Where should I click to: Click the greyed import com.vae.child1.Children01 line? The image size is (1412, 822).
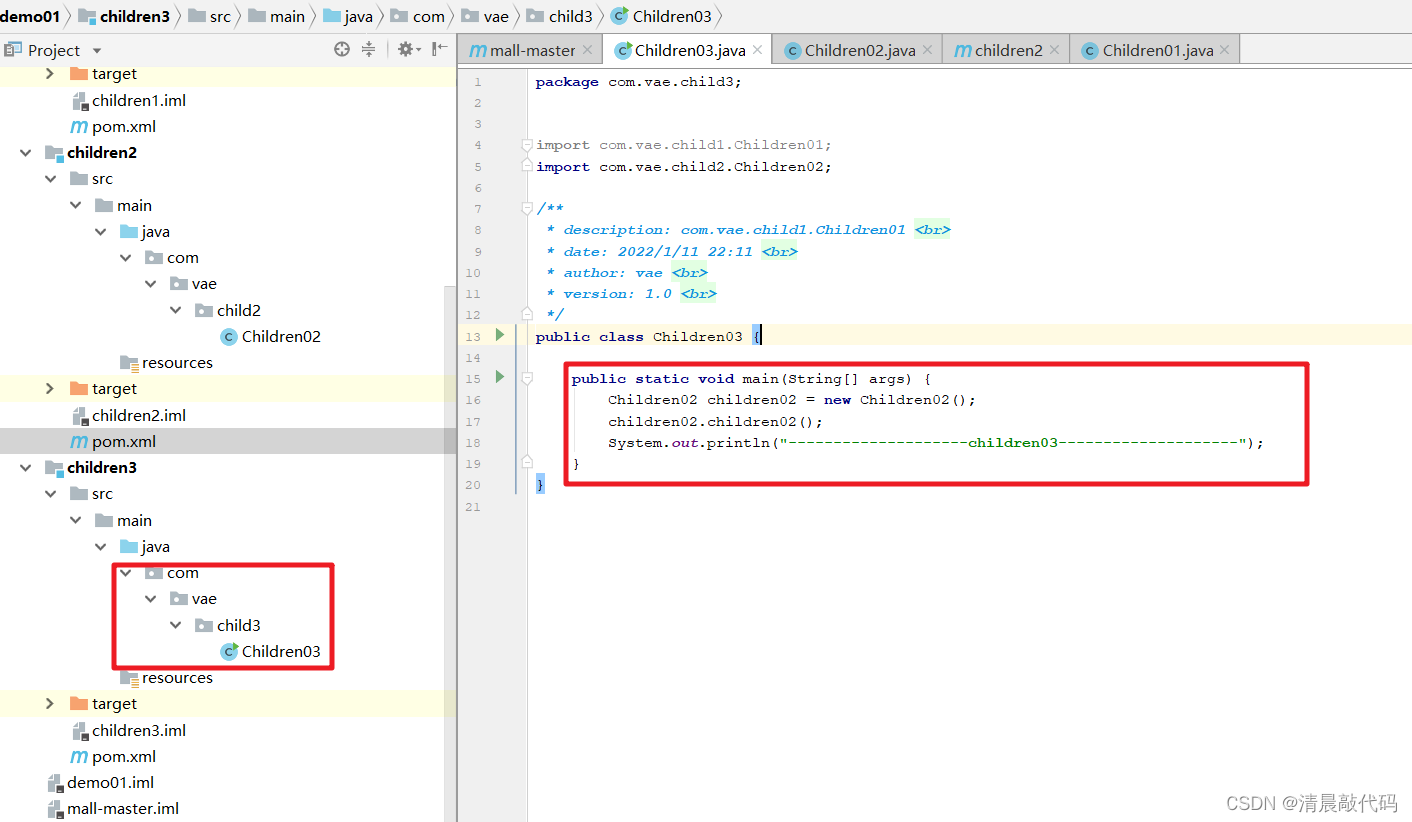pyautogui.click(x=684, y=145)
